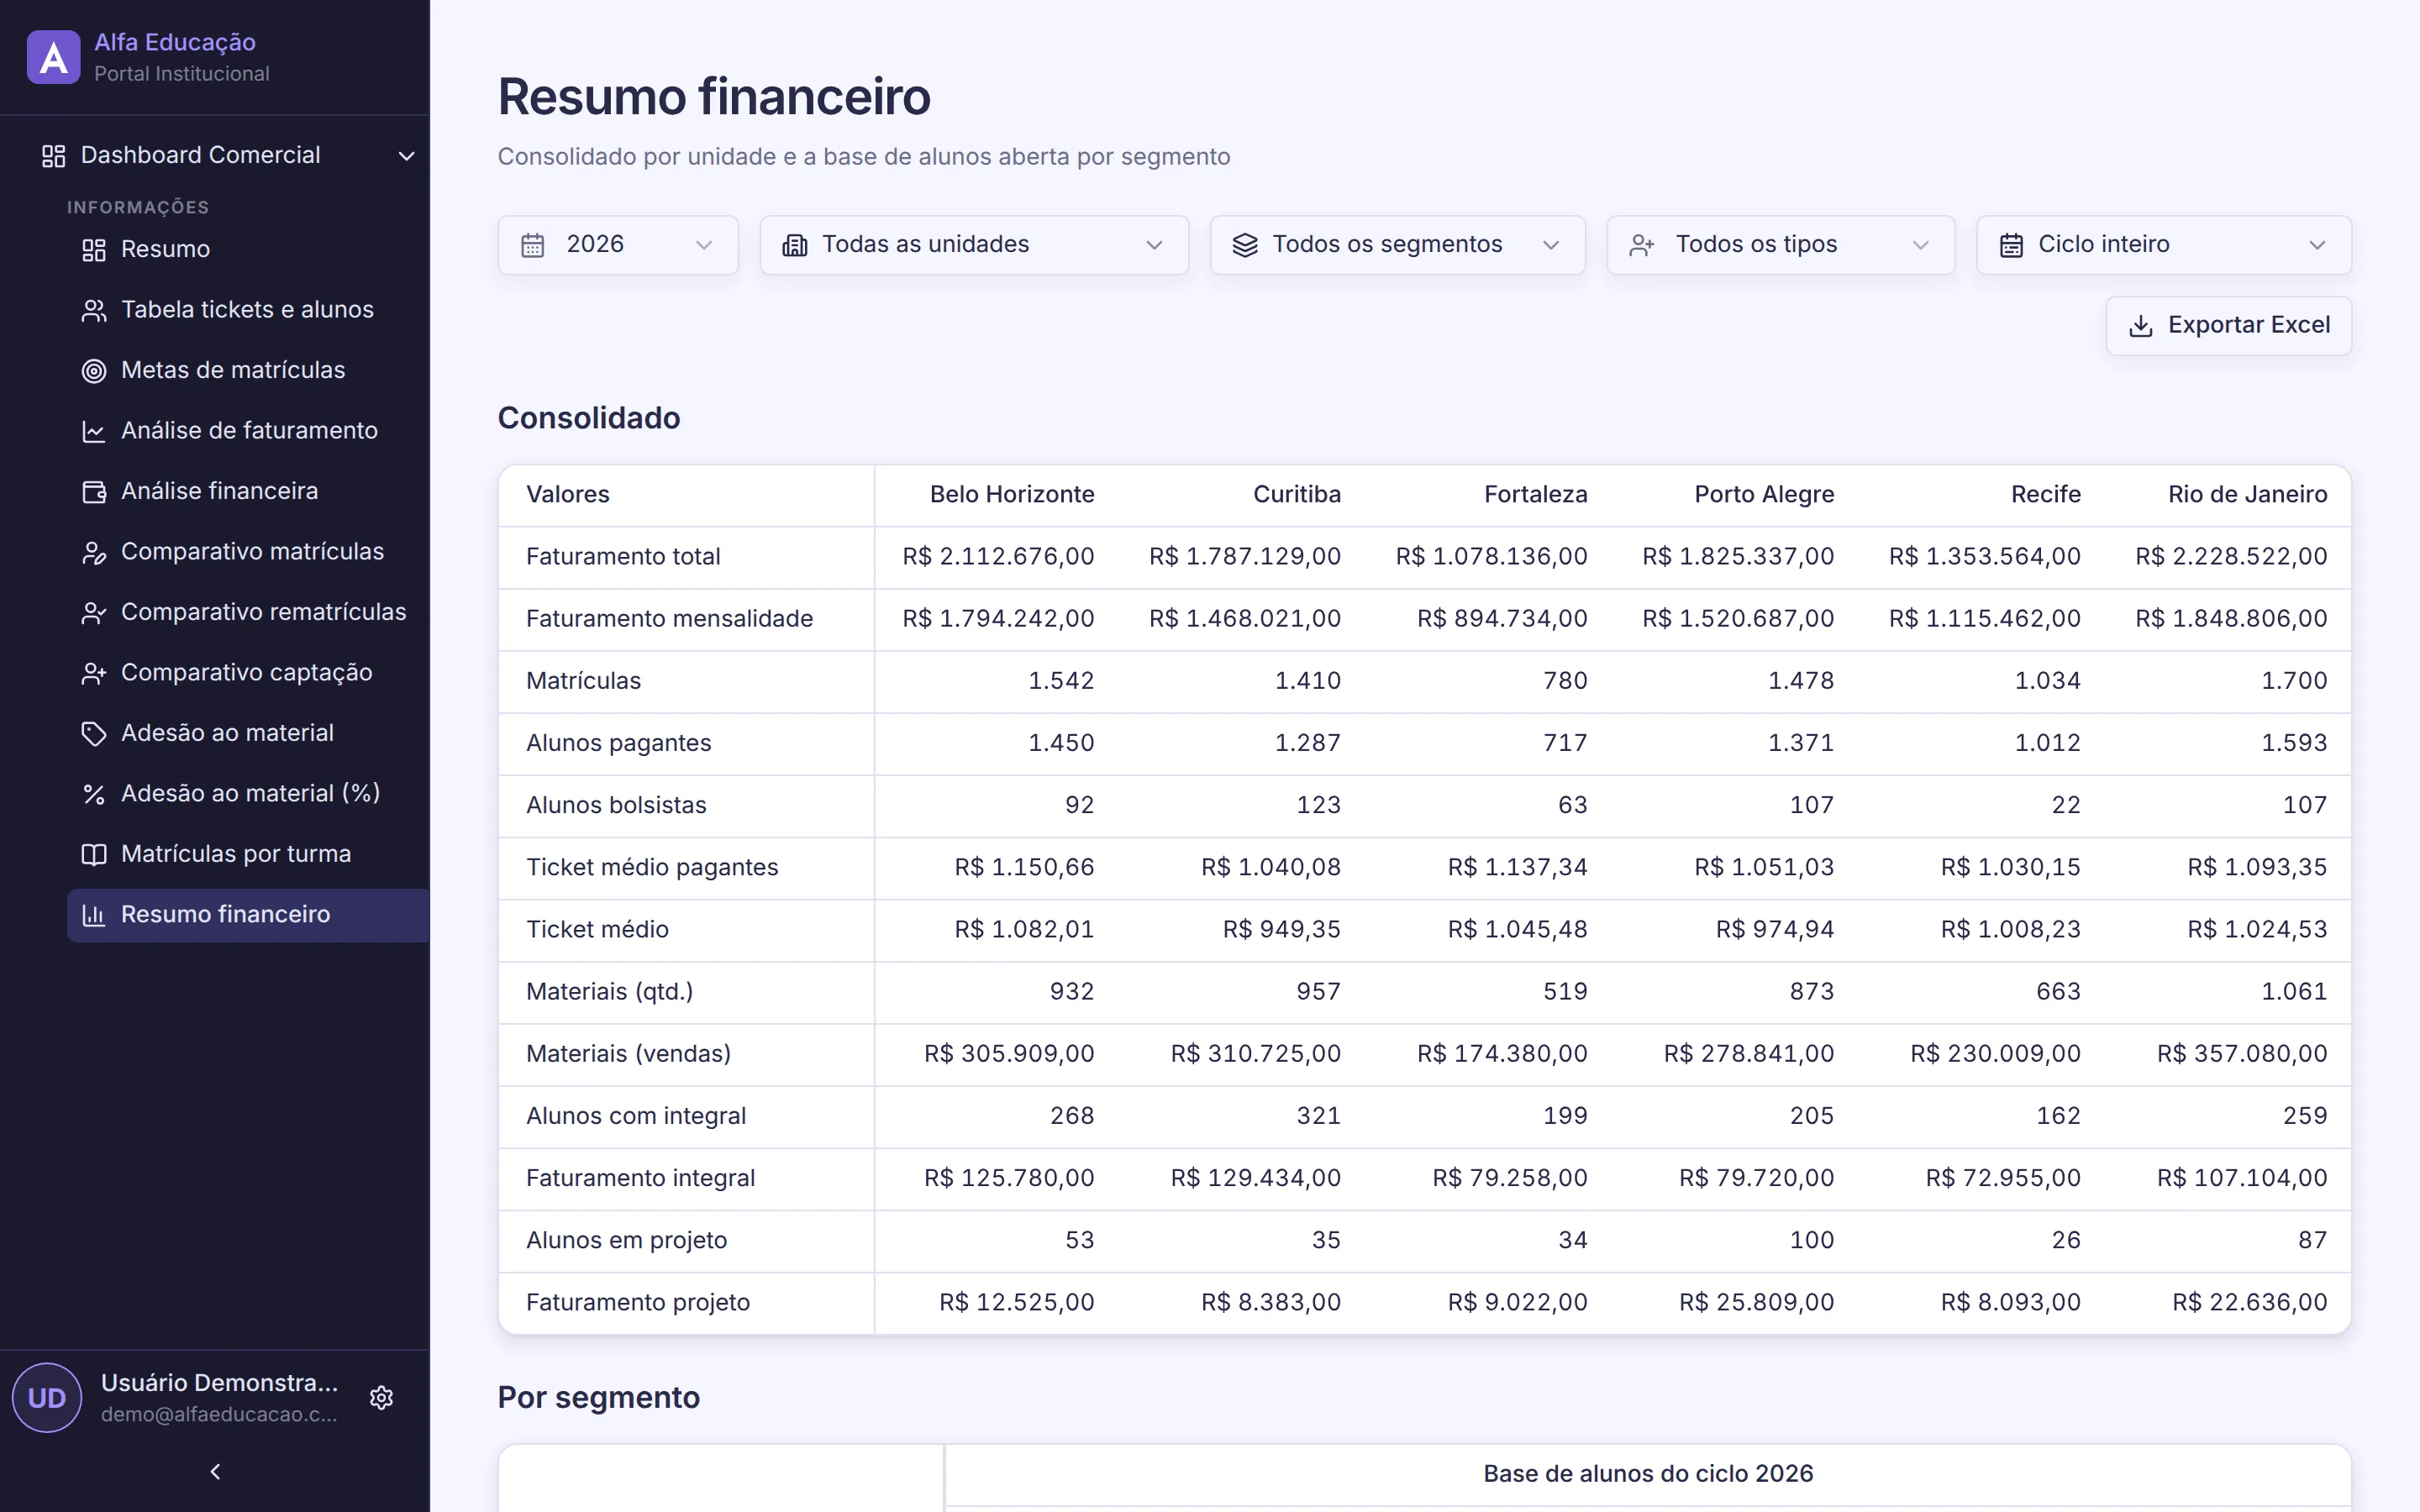Click the Usuário Demonstra... profile name
2420x1512 pixels.
pos(219,1383)
